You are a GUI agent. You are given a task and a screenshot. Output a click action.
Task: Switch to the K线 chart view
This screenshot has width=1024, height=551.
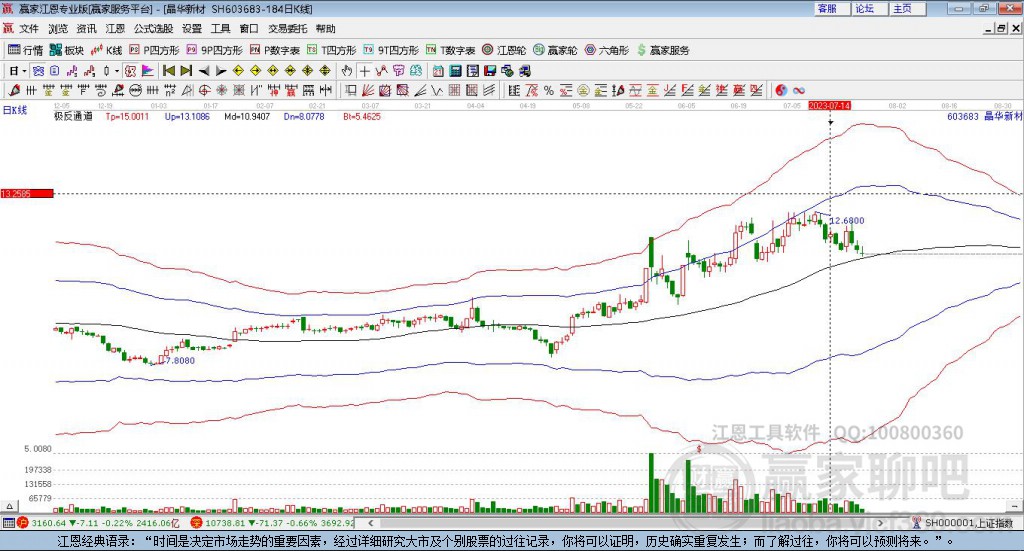coord(106,50)
